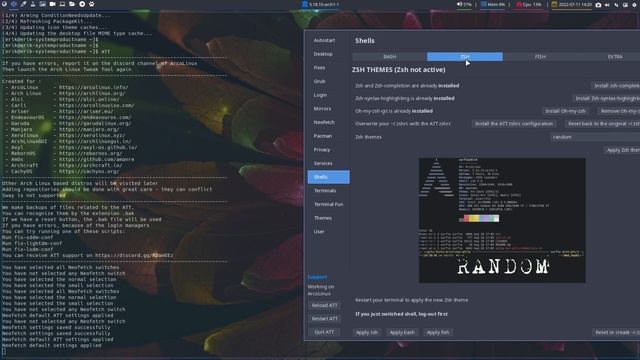Click the Install Oh-my-zsh button
Viewport: 640px width, 360px height.
tap(565, 111)
